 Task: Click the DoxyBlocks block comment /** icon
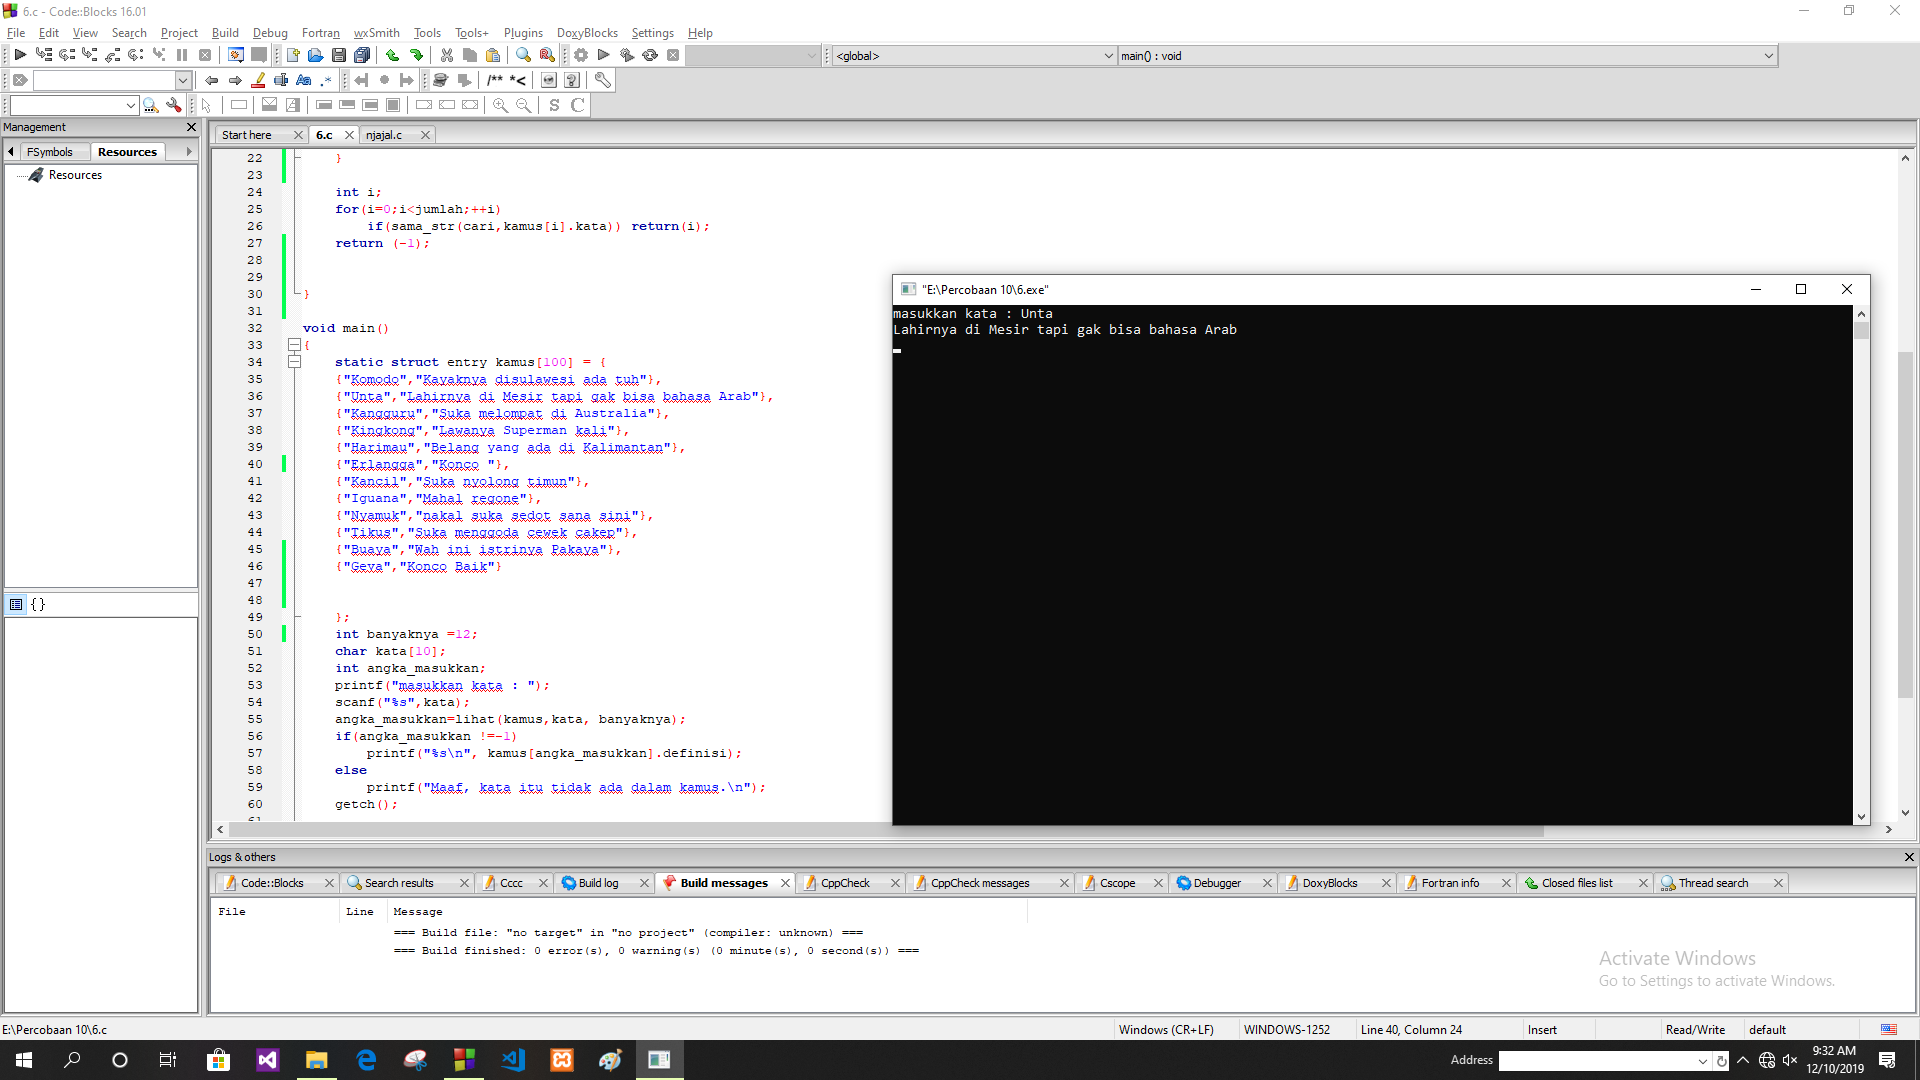point(495,80)
